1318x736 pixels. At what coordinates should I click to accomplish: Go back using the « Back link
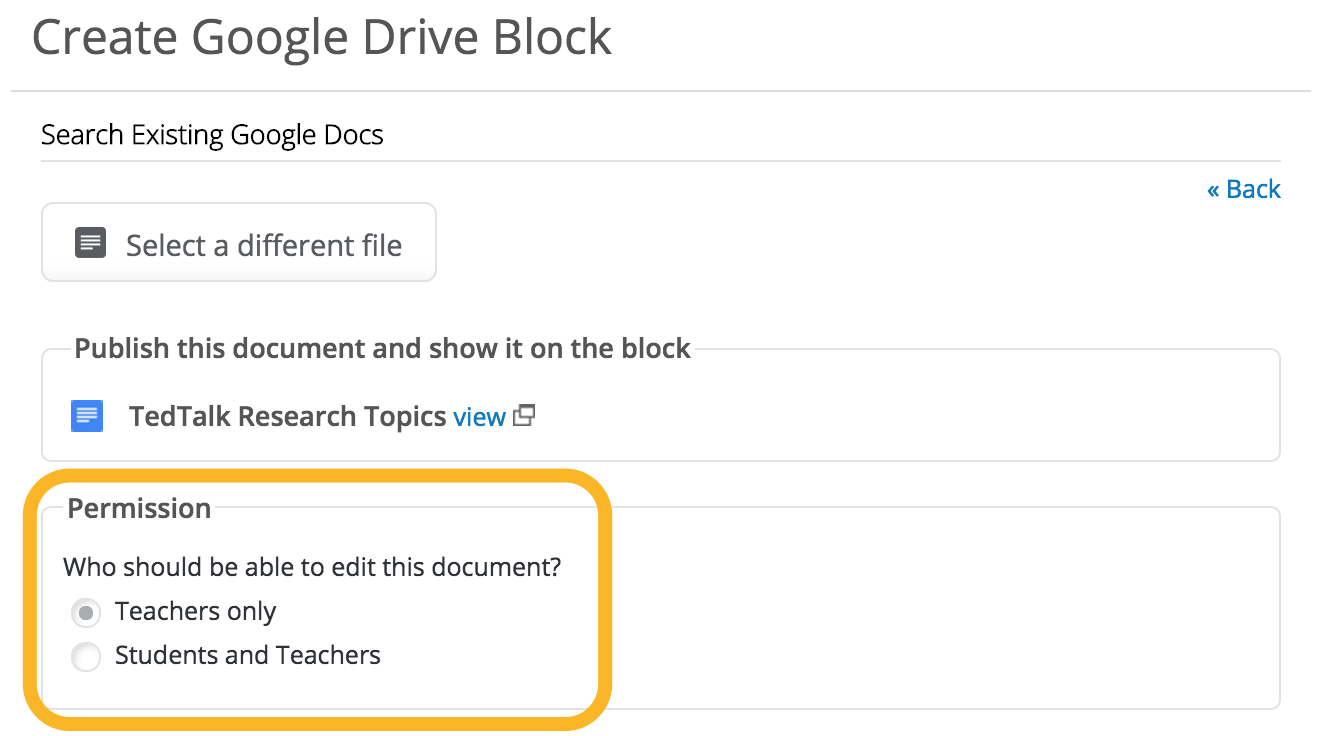pyautogui.click(x=1243, y=189)
